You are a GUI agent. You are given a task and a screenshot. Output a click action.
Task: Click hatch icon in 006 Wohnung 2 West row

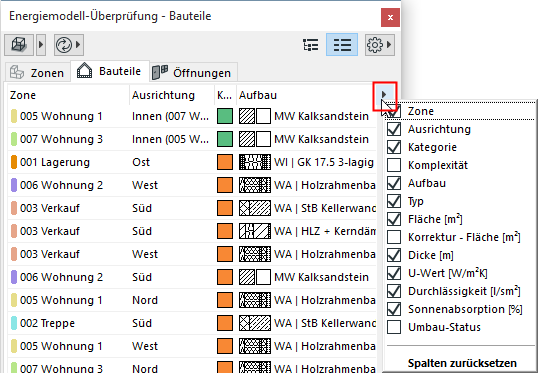255,185
